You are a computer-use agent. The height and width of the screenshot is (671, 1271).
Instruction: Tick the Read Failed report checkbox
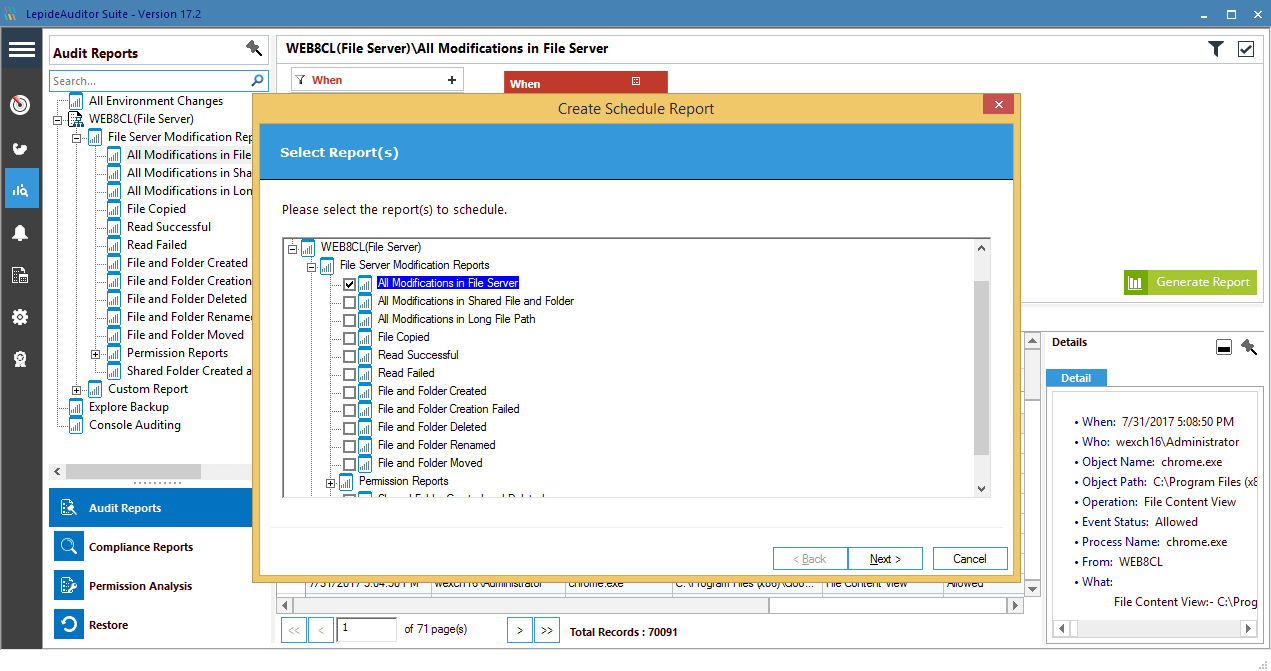pyautogui.click(x=349, y=374)
